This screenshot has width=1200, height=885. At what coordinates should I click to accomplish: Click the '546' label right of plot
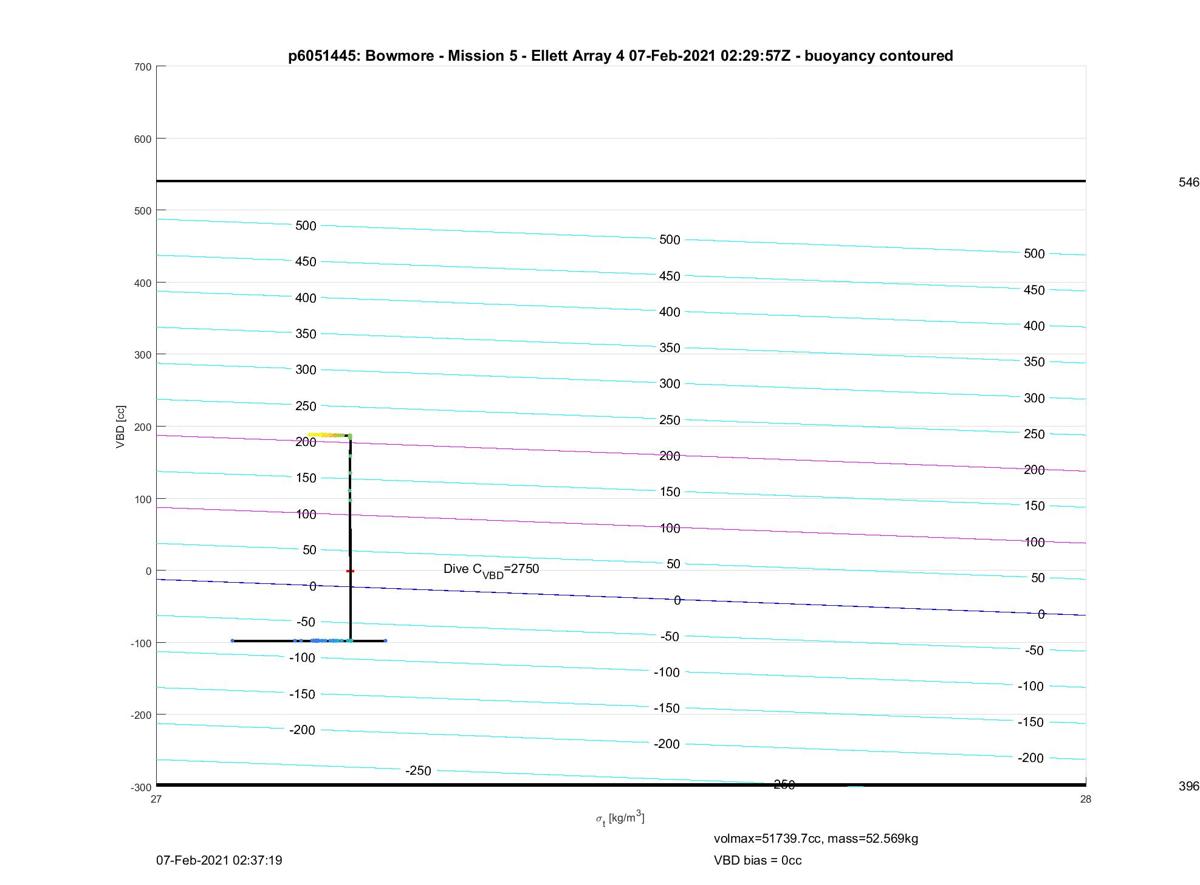click(x=1189, y=183)
